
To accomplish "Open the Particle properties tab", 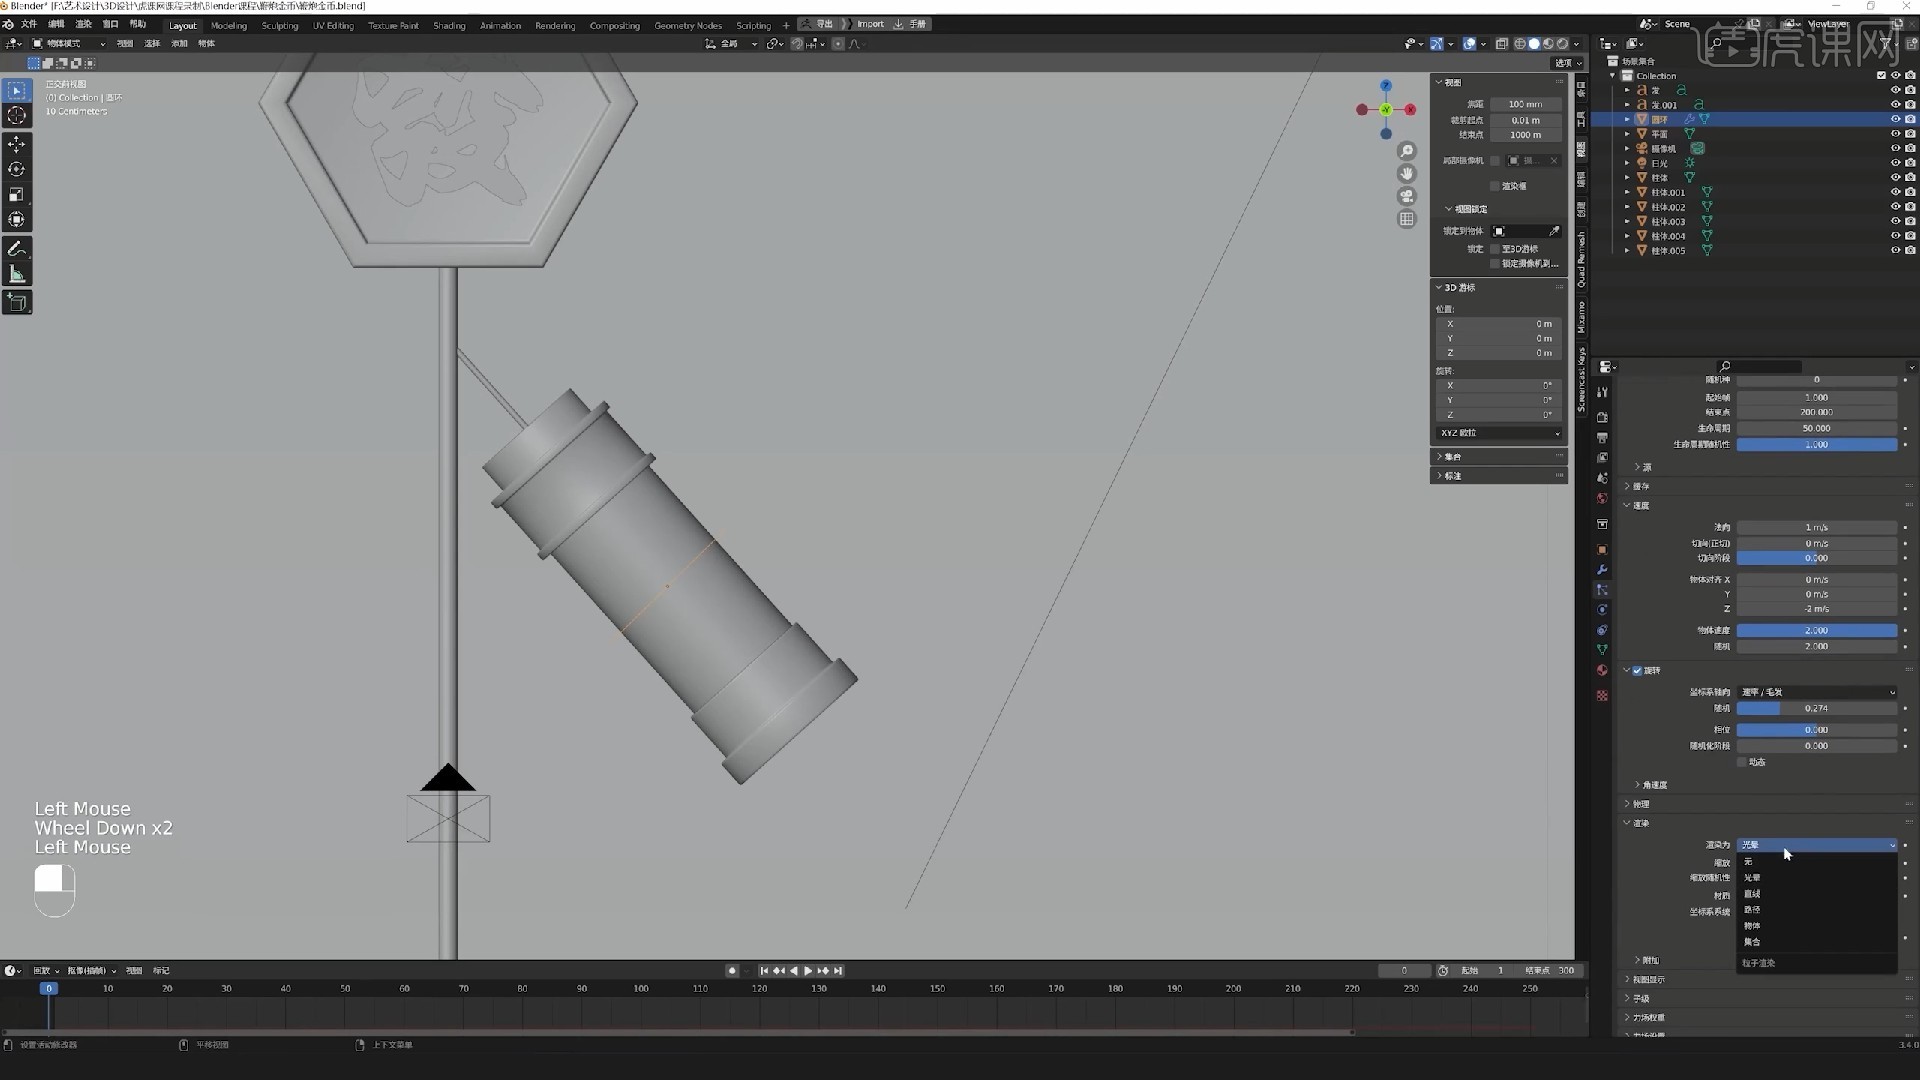I will click(1602, 590).
